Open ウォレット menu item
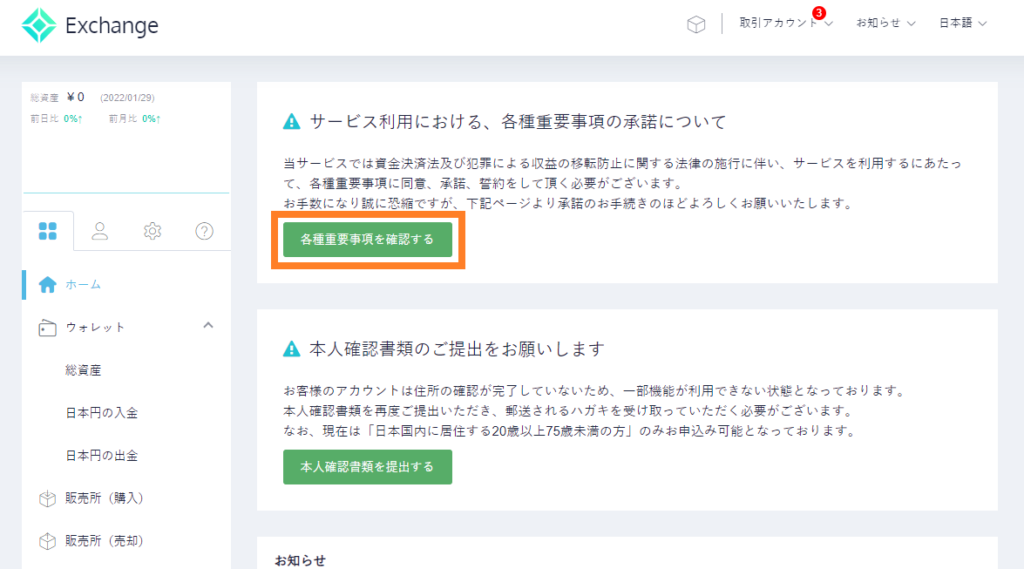 (x=95, y=327)
